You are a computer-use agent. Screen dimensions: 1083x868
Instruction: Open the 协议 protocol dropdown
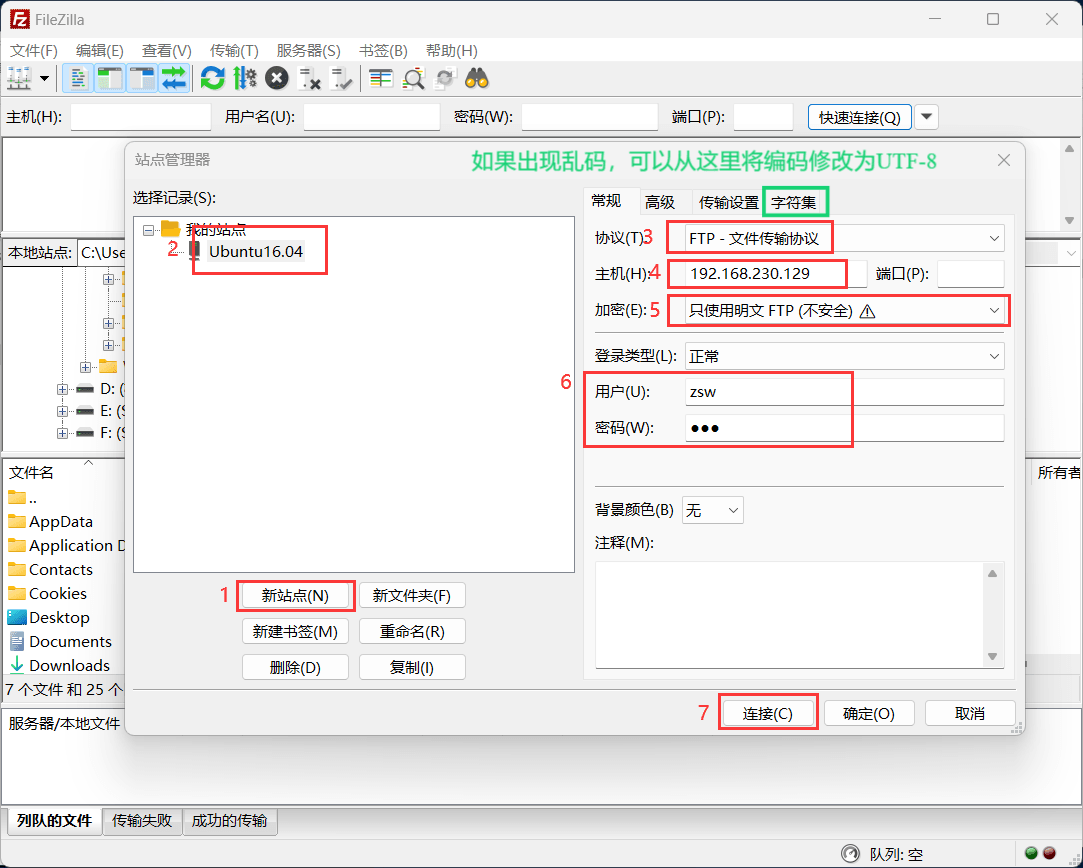pos(844,238)
